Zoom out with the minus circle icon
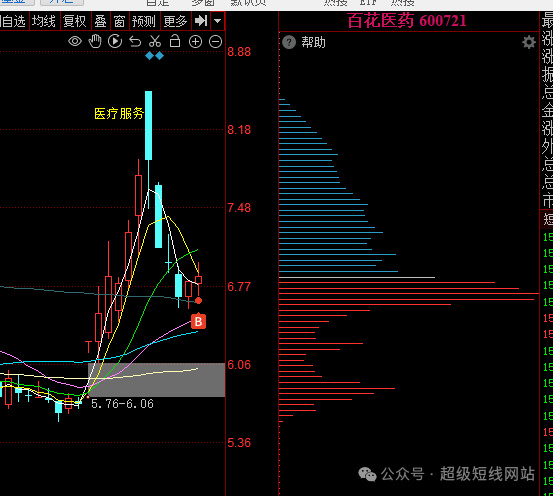 click(215, 42)
